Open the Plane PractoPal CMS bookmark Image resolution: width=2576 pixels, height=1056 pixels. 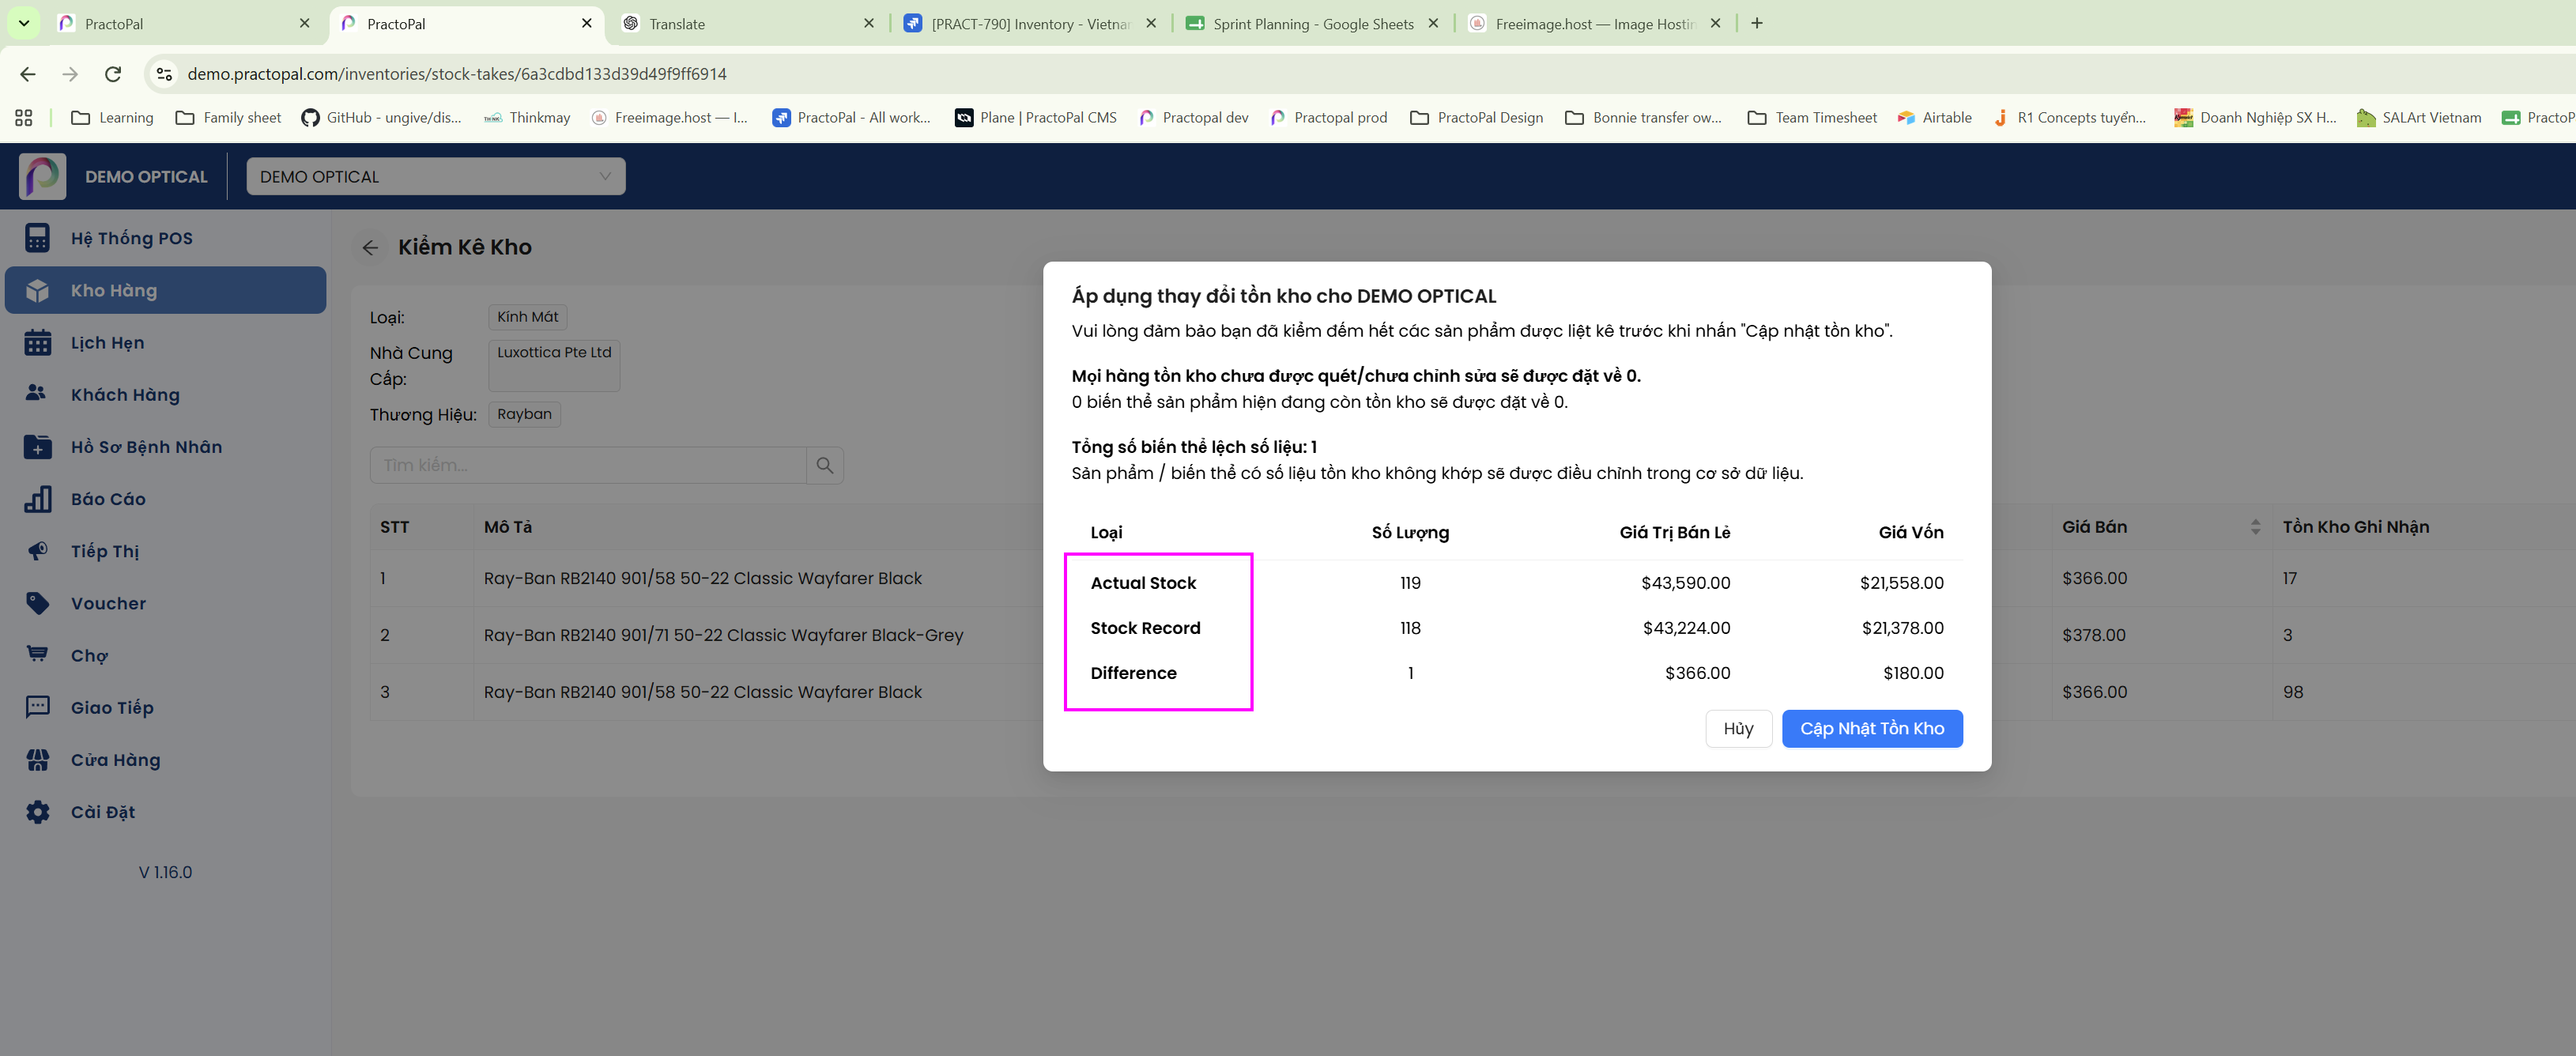[1036, 118]
